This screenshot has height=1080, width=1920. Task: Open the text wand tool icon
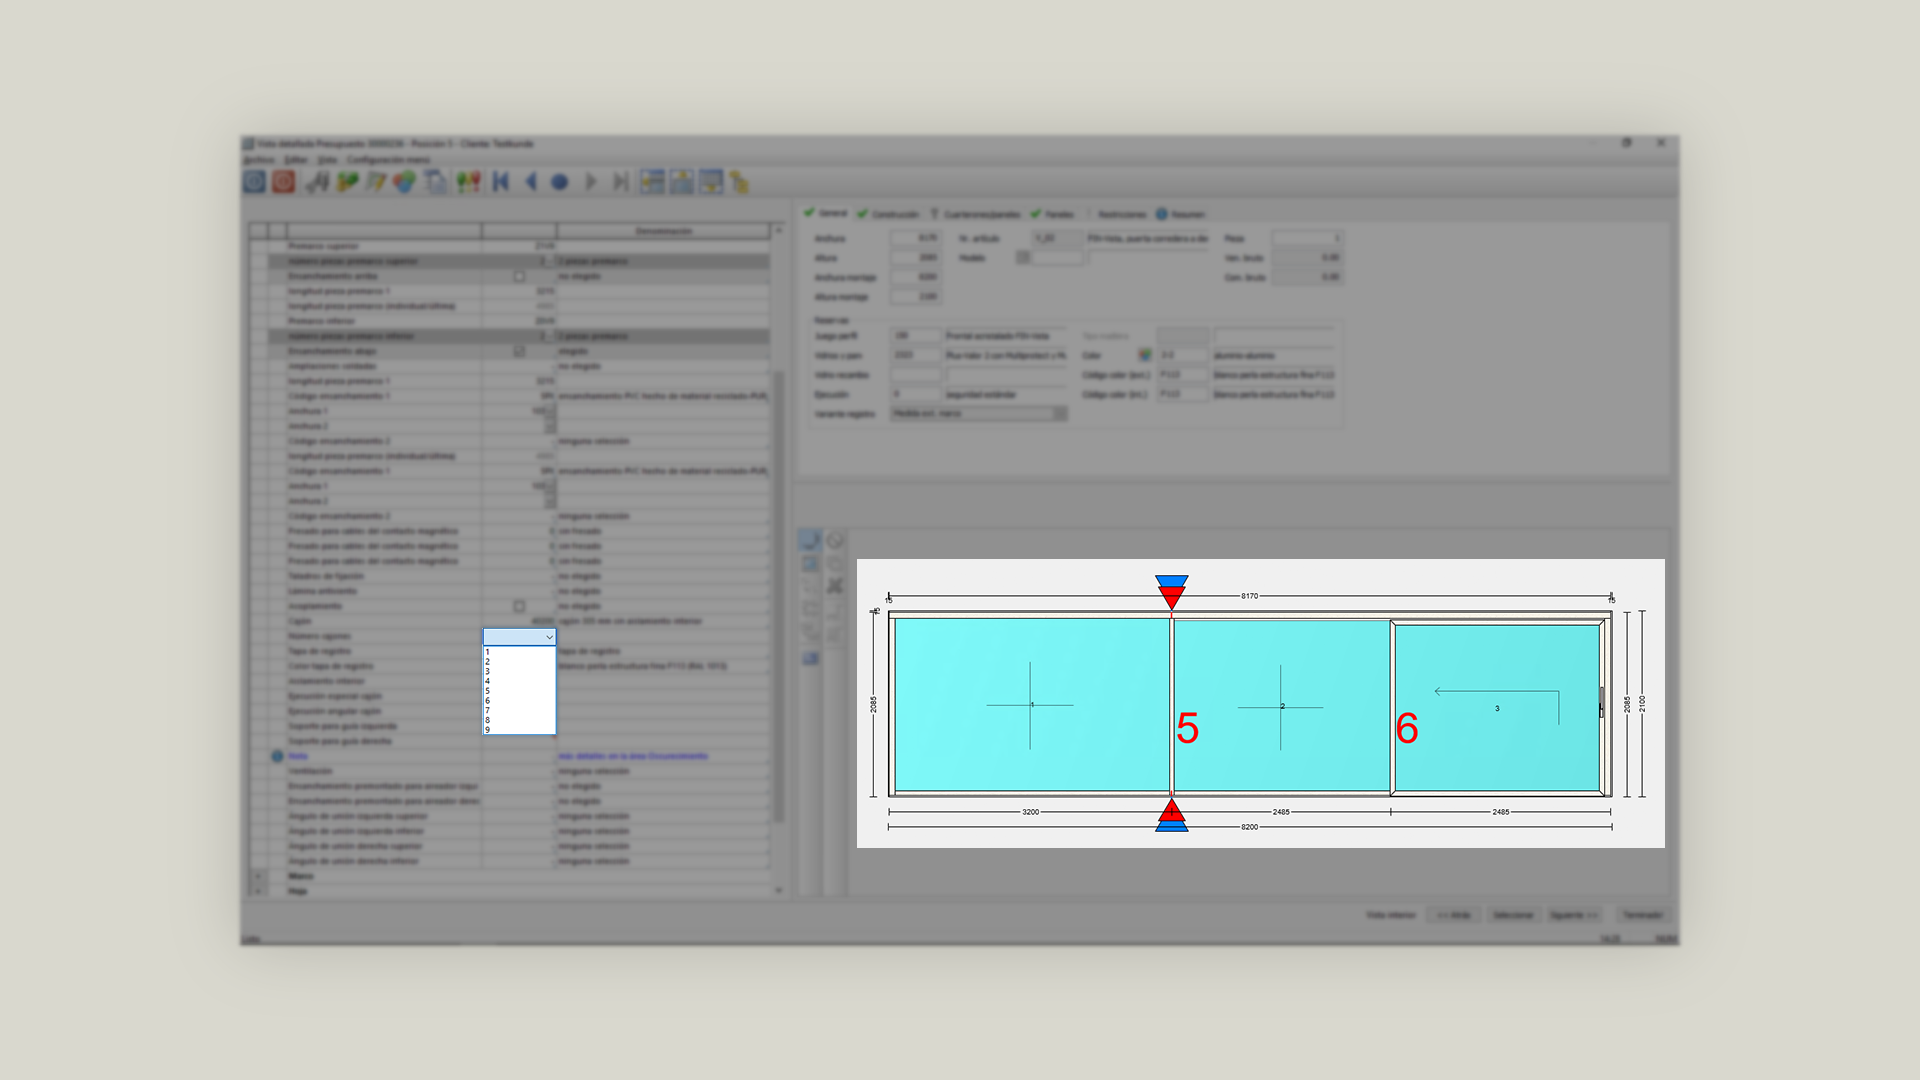coord(317,182)
